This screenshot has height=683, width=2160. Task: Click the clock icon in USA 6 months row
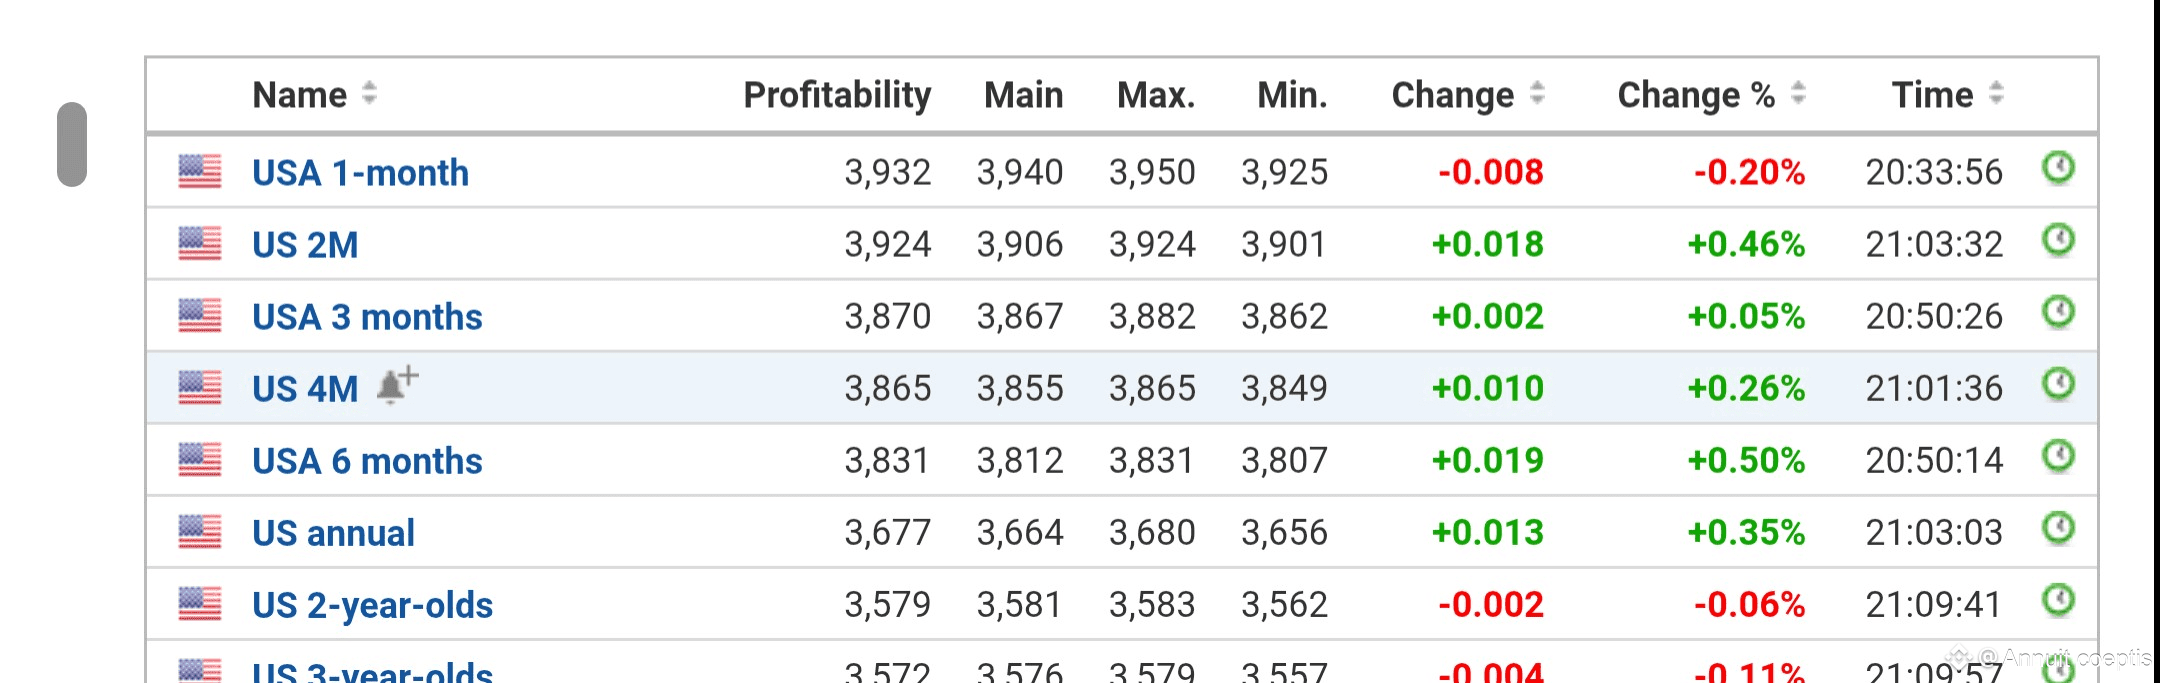[x=2057, y=456]
